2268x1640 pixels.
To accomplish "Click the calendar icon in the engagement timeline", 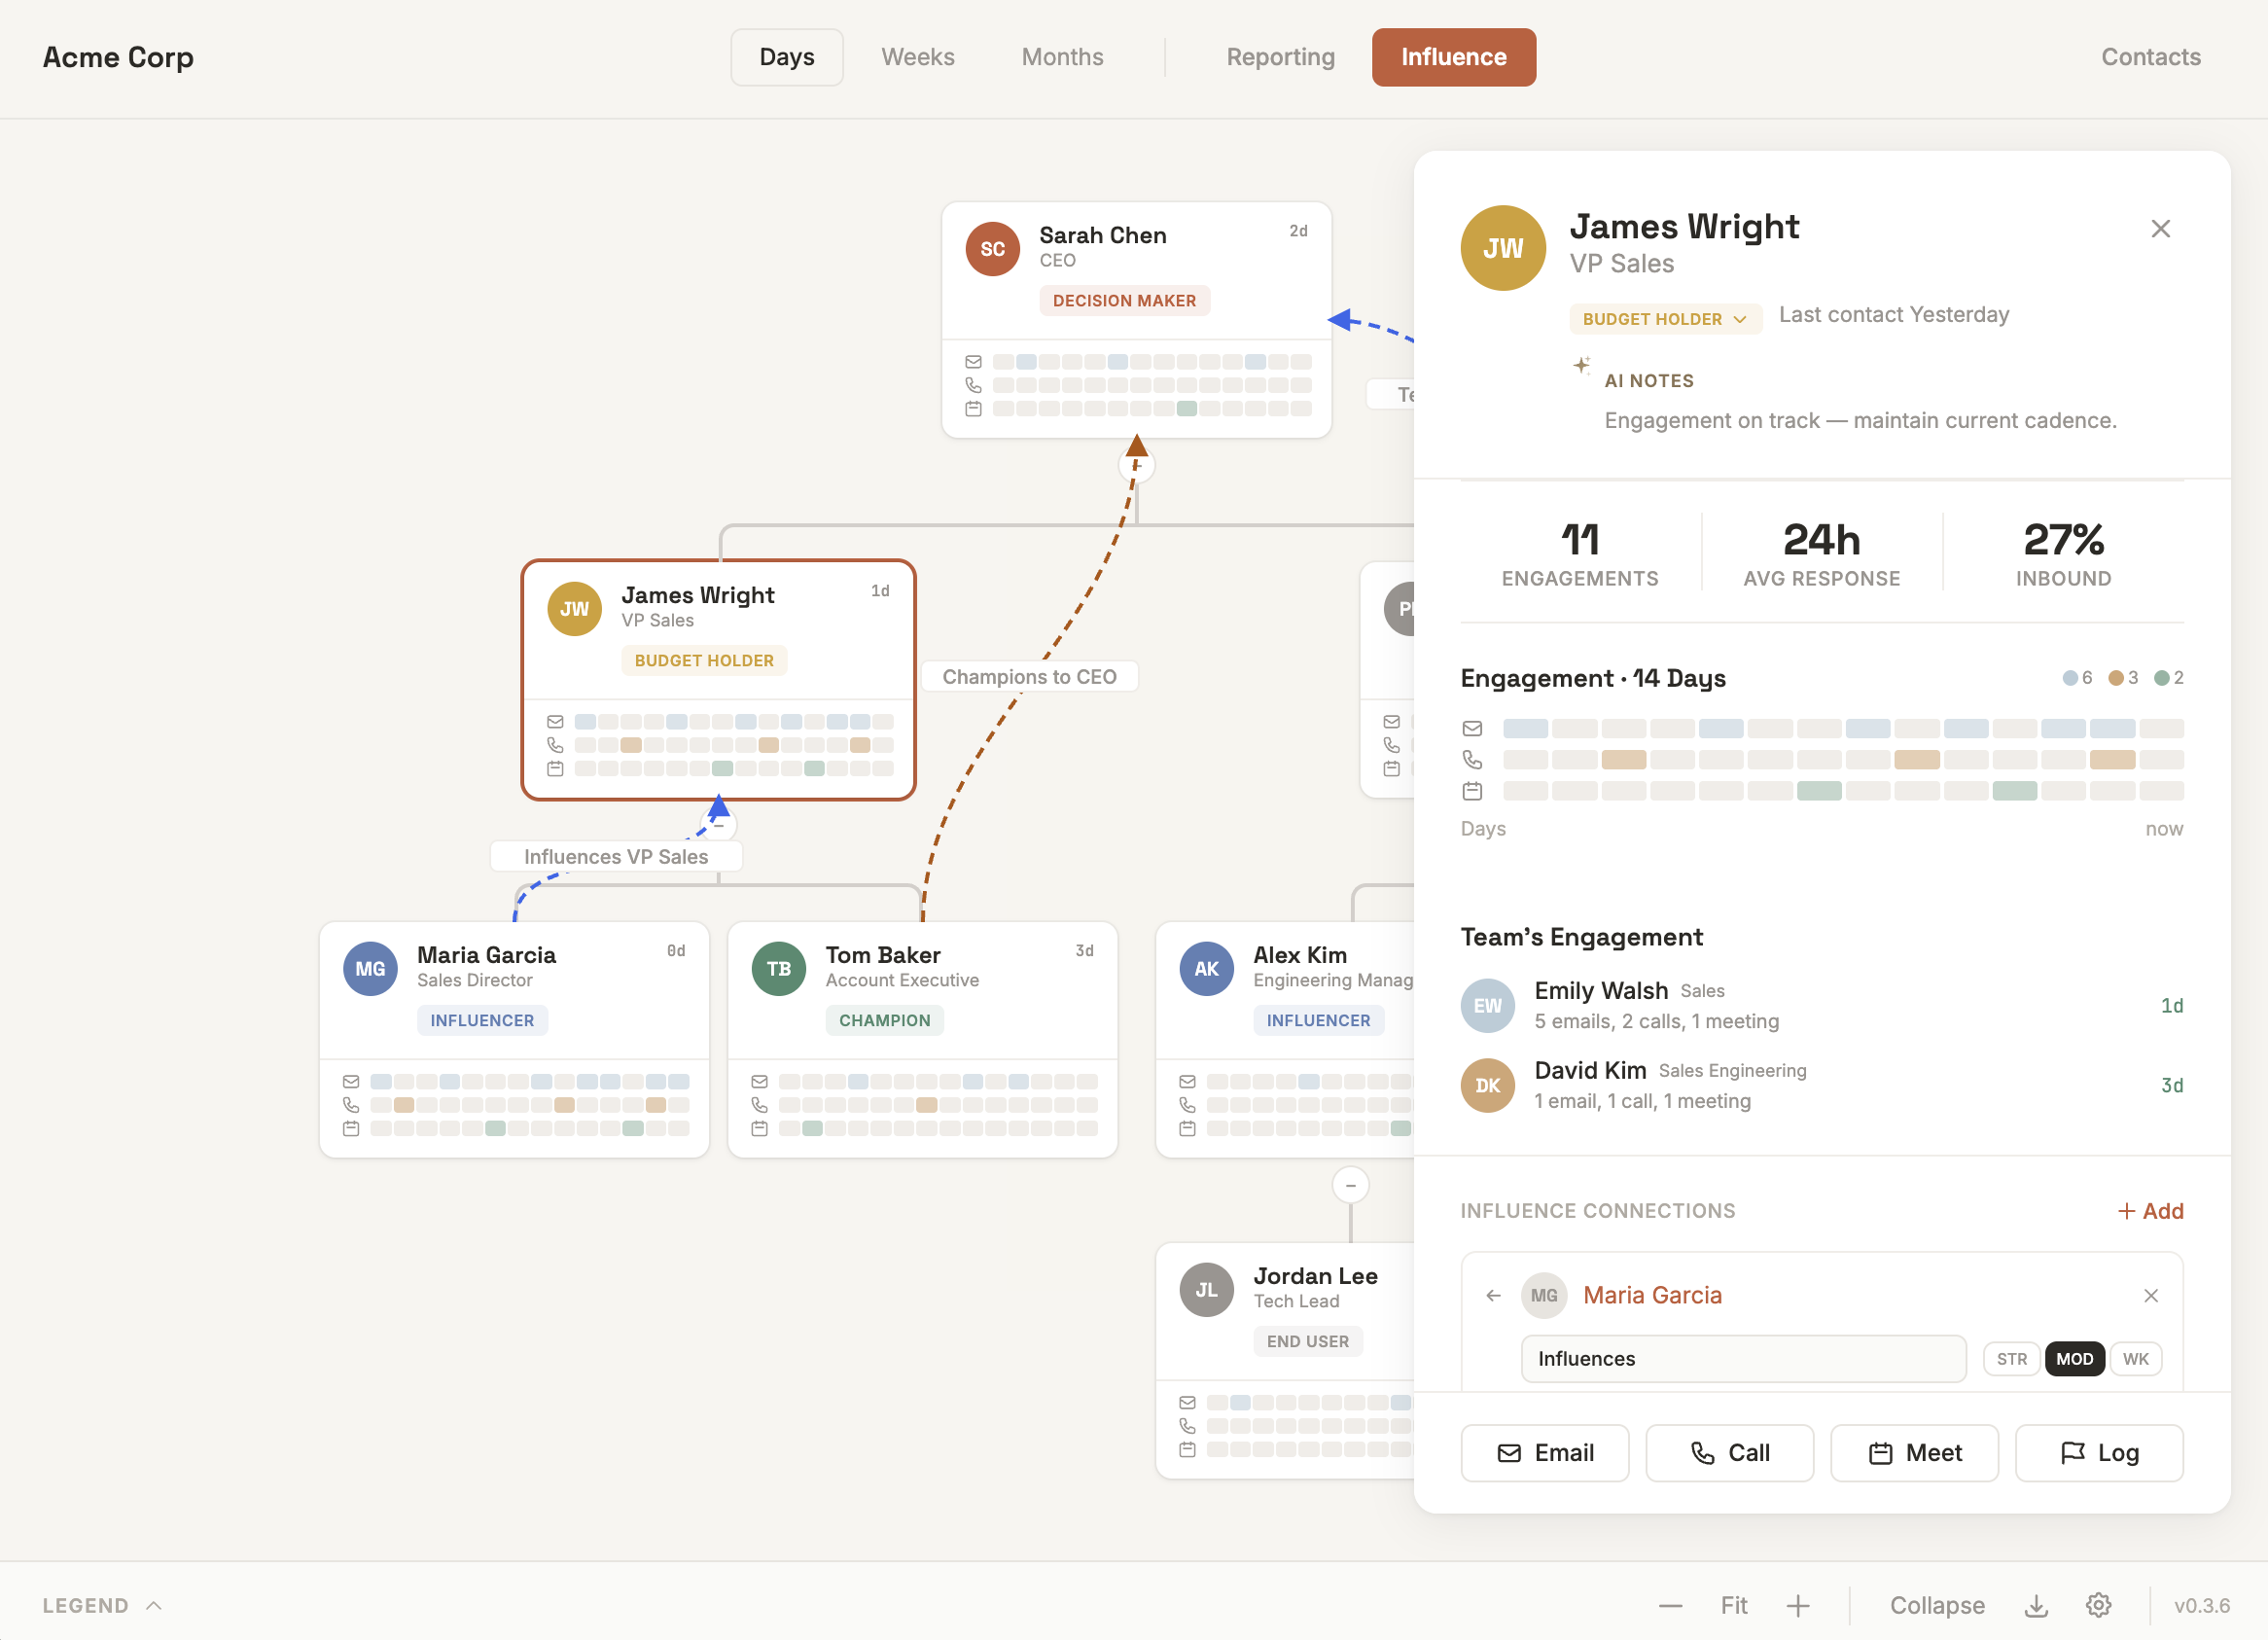I will 1472,790.
